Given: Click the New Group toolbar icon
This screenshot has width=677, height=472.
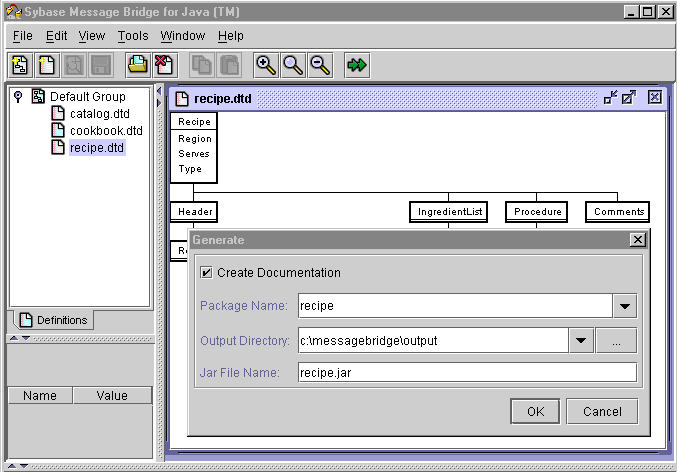Looking at the screenshot, I should (x=20, y=65).
